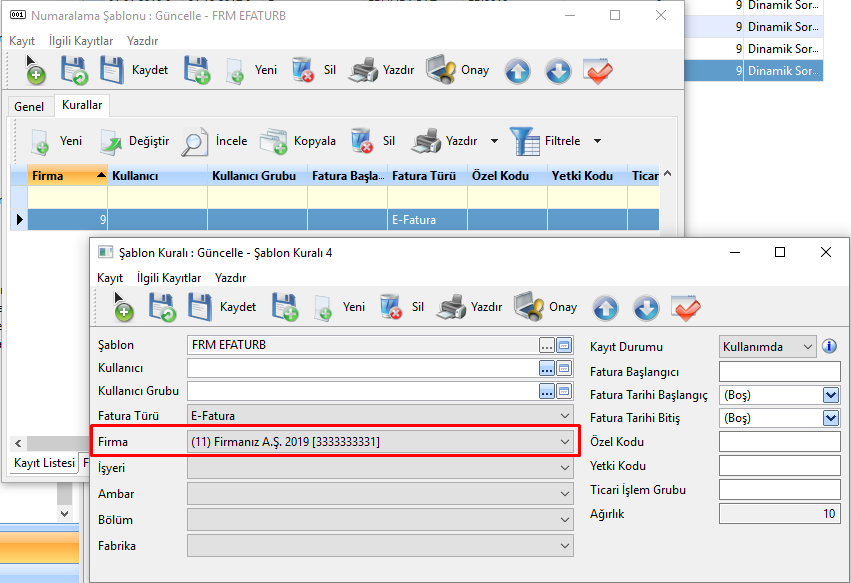
Task: Open İlgili Kayıtlar menu in Numaralama Şablonu window
Action: (81, 41)
